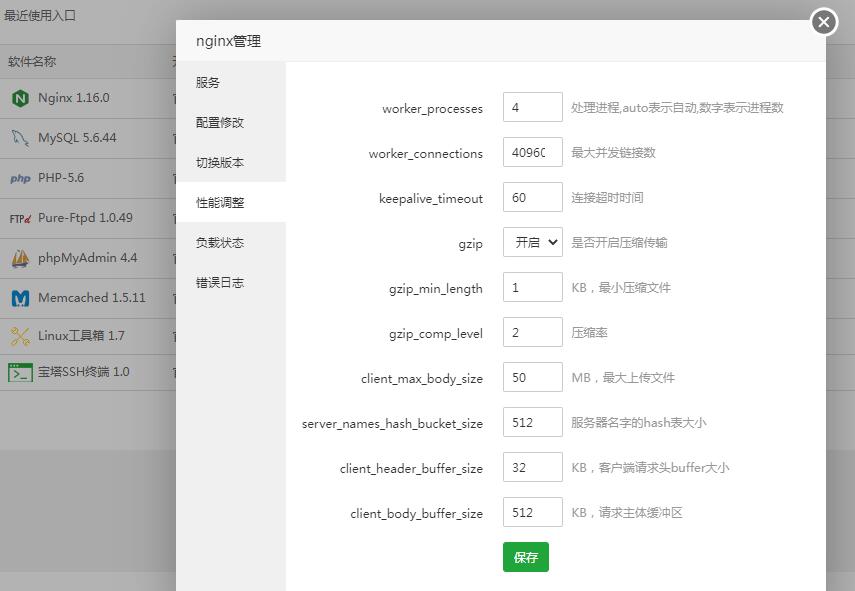Focus the gzip_min_length input field
855x591 pixels.
[x=533, y=287]
